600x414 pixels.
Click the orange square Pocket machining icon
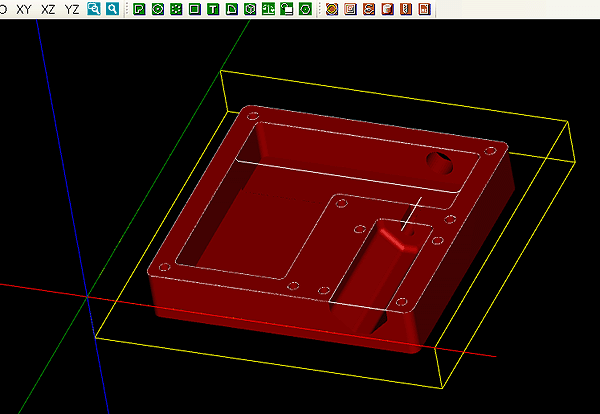350,9
